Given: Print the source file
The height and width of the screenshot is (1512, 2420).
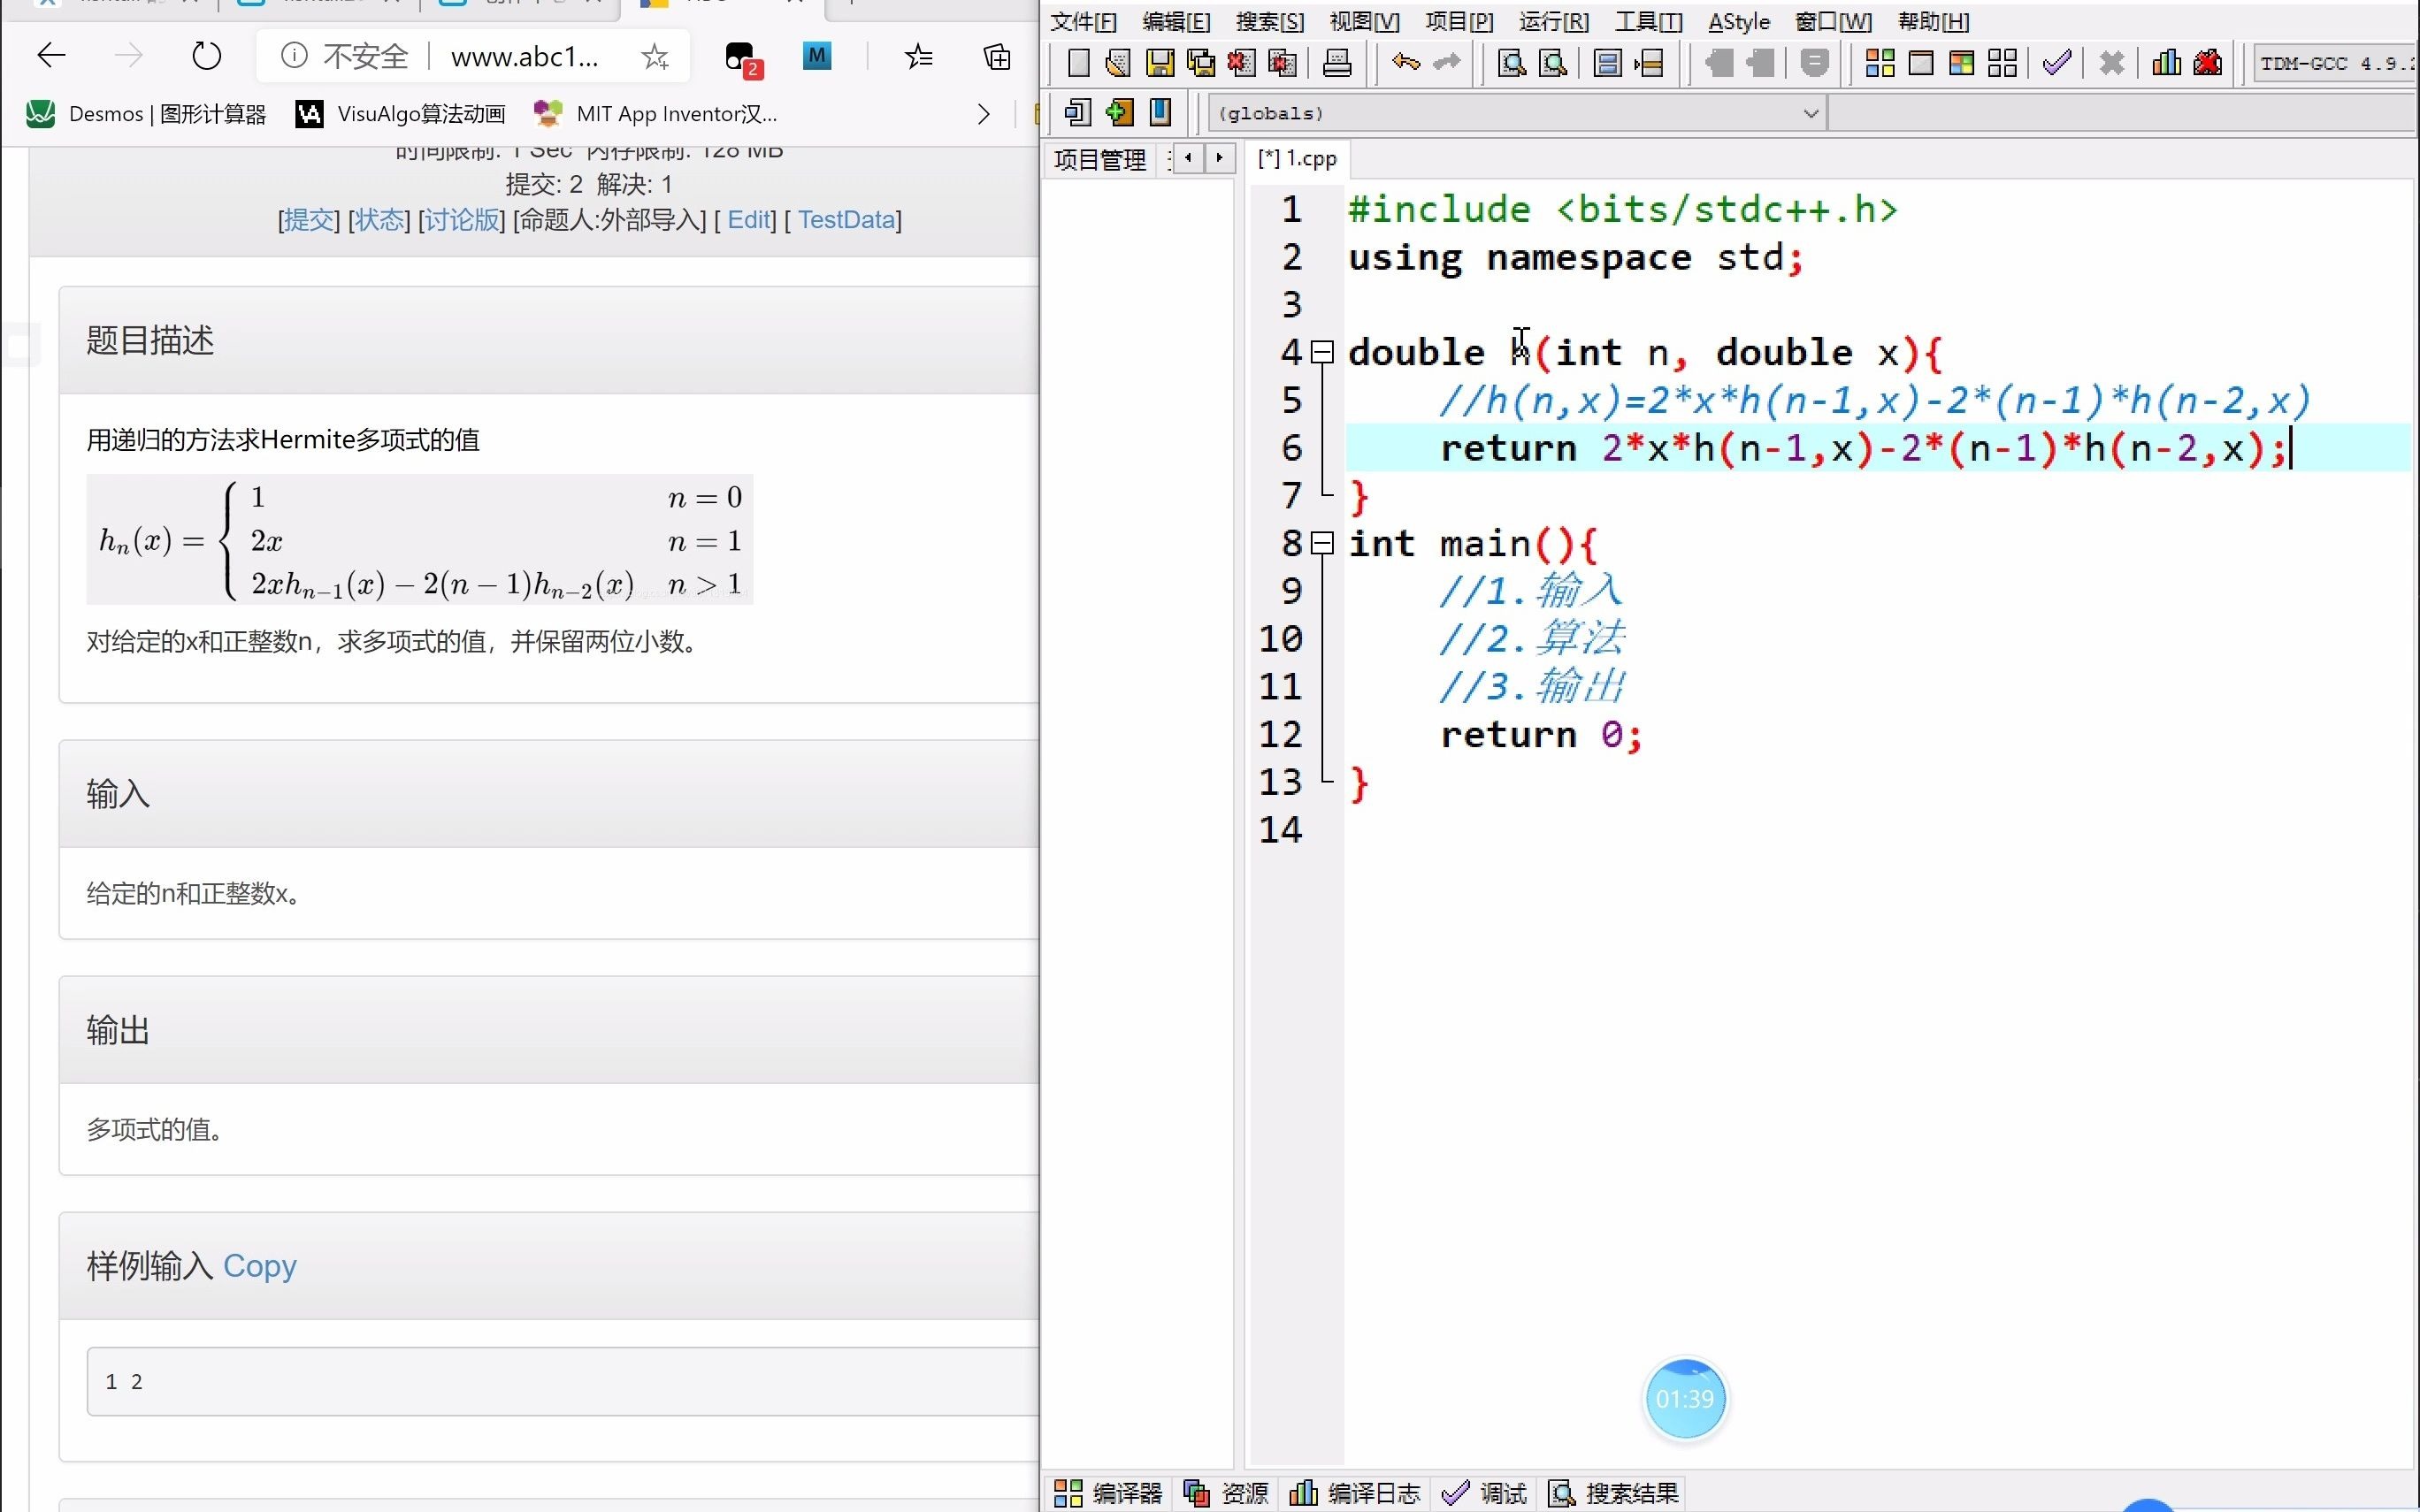Looking at the screenshot, I should tap(1337, 64).
